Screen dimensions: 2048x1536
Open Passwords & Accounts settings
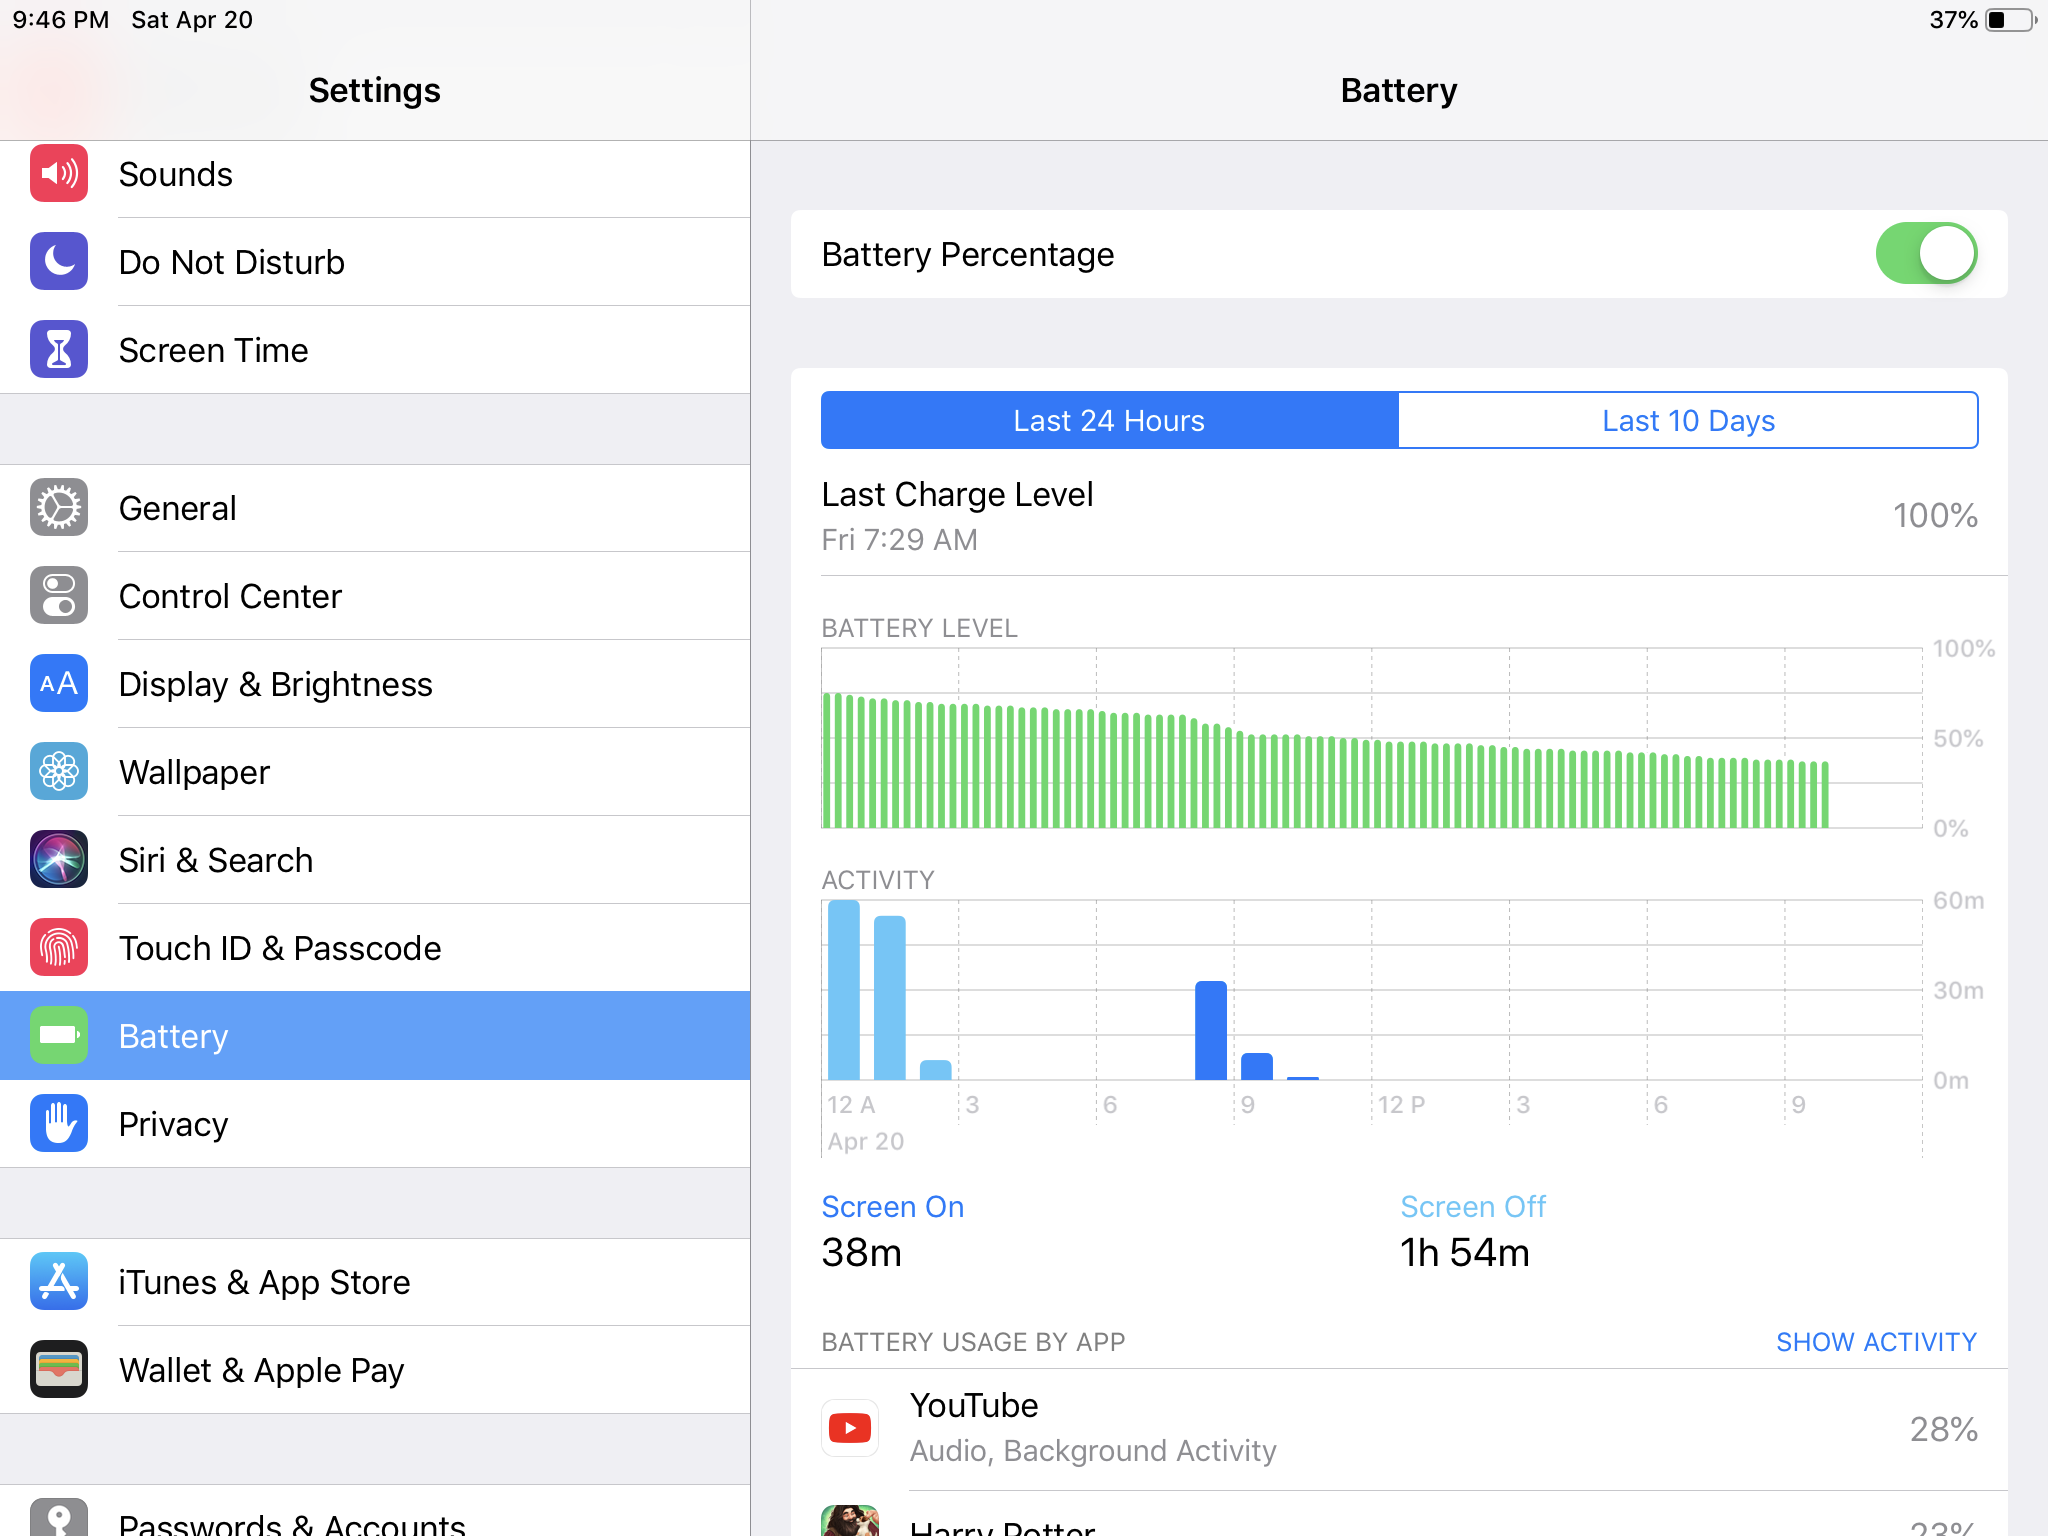pyautogui.click(x=375, y=1511)
